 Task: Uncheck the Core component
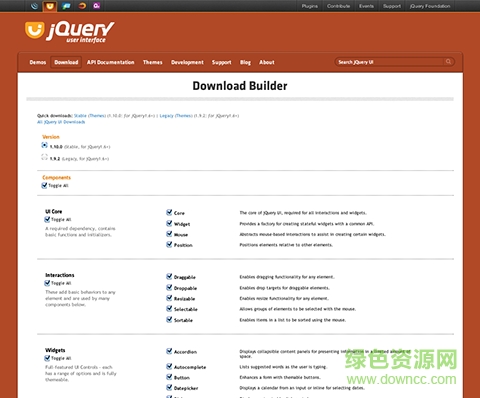pyautogui.click(x=169, y=212)
